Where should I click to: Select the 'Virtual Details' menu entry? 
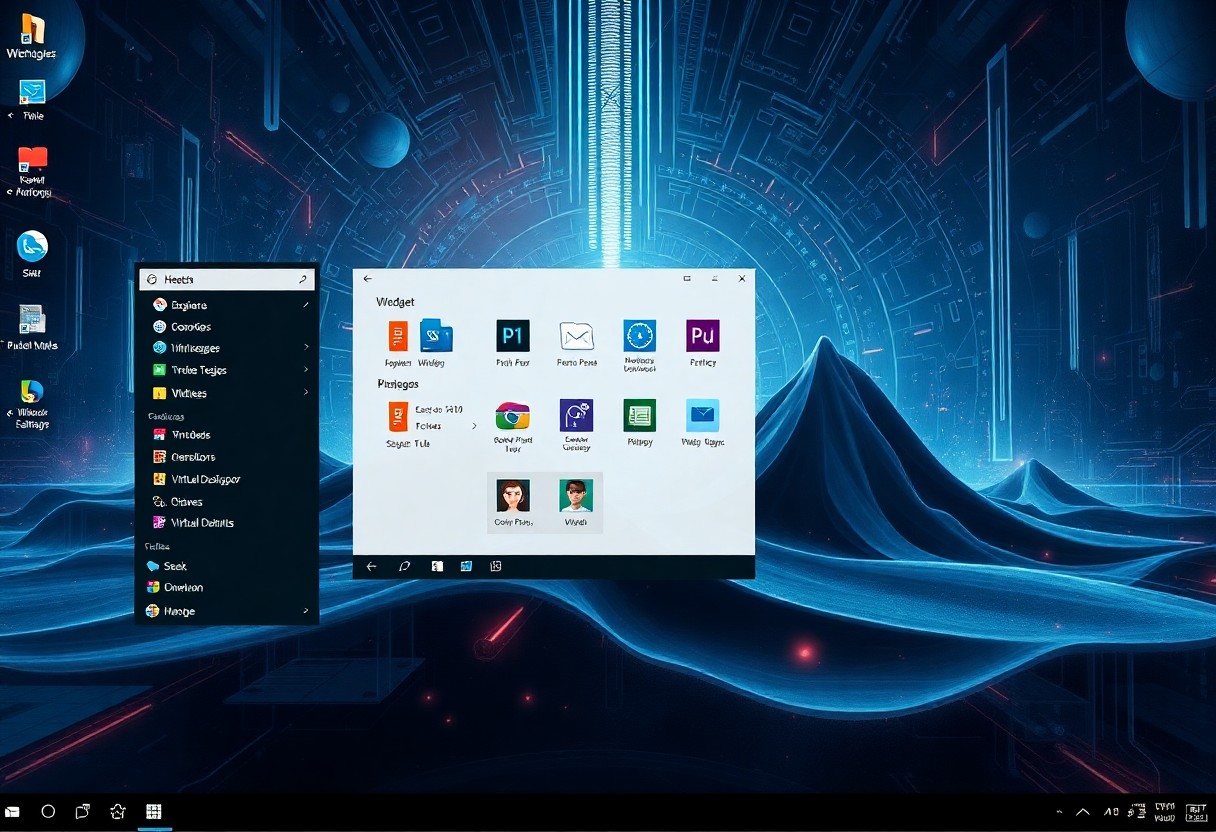click(203, 523)
